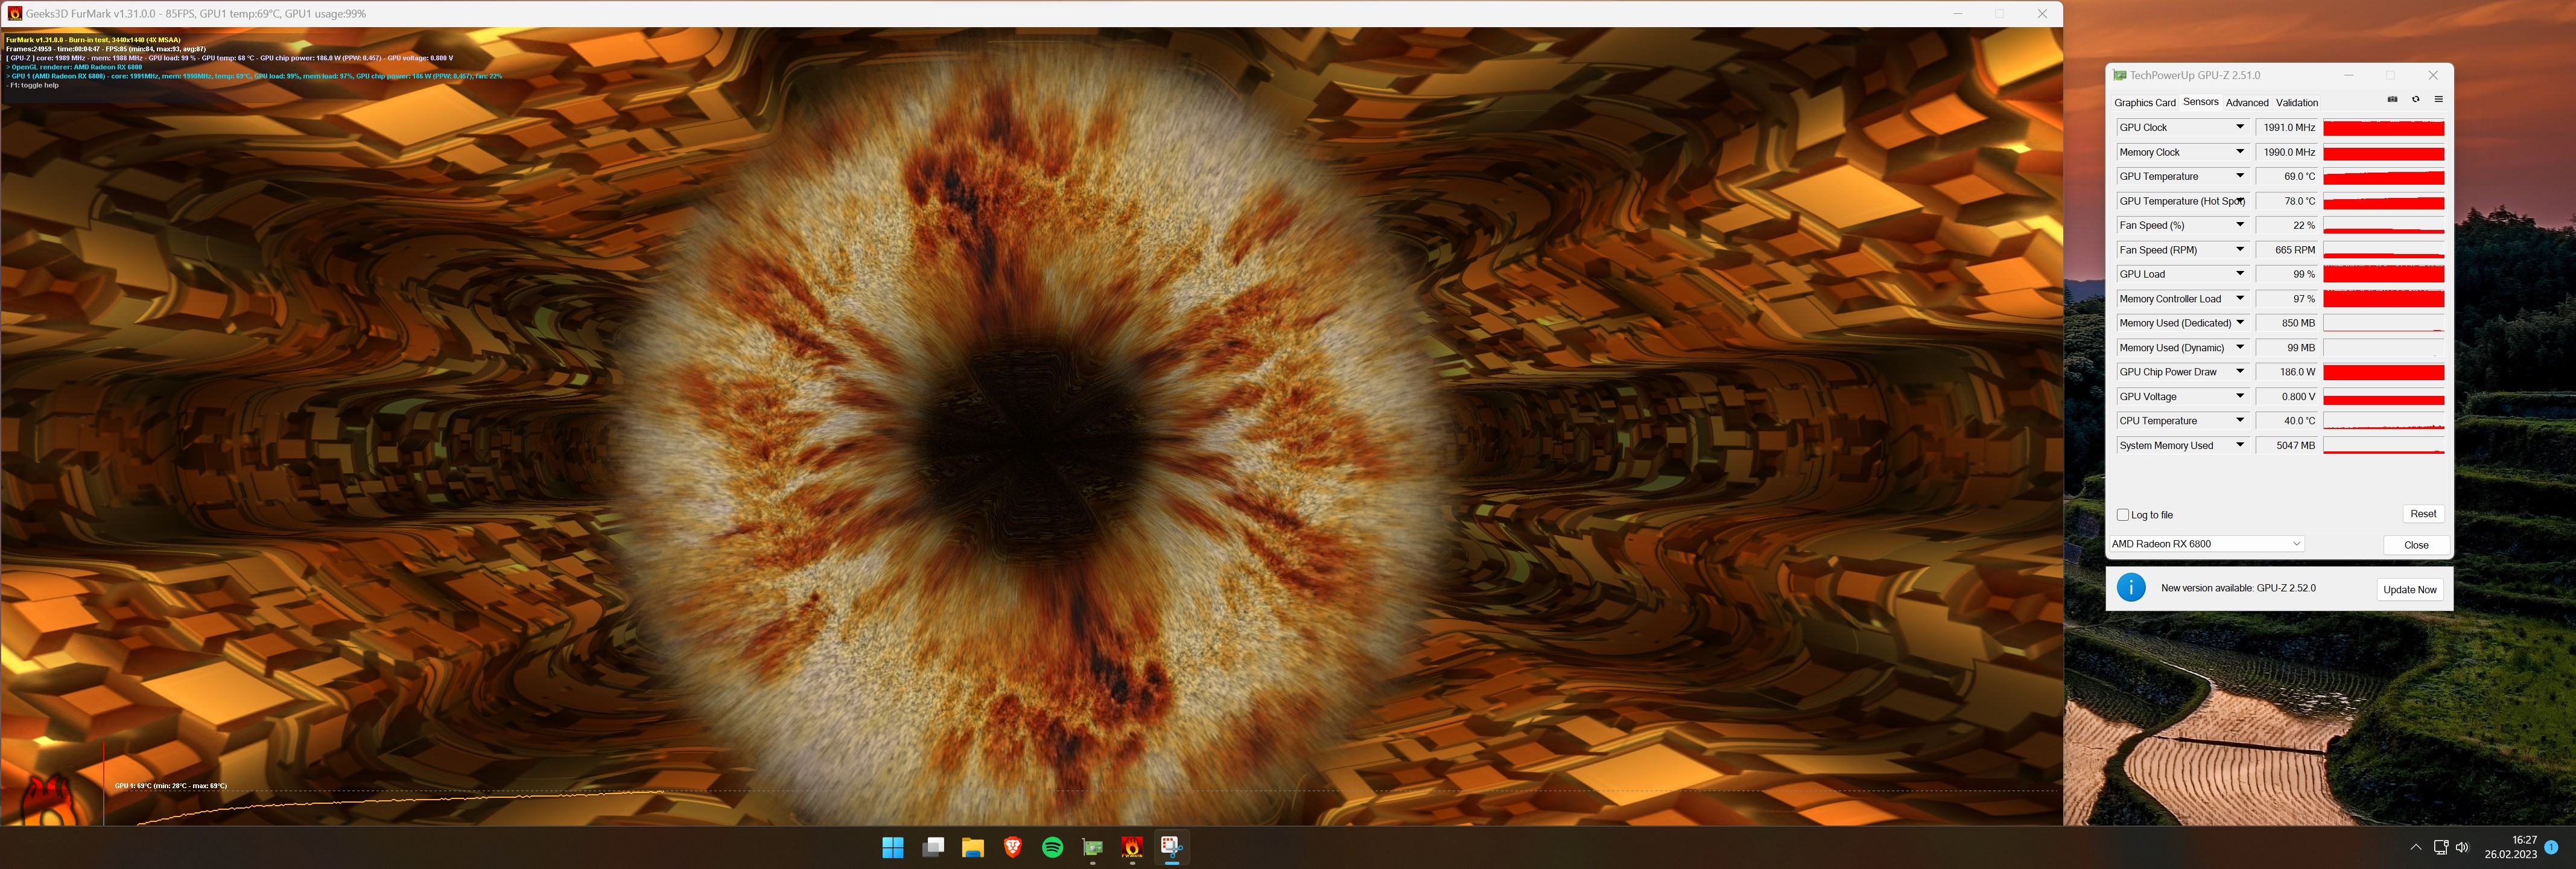The height and width of the screenshot is (869, 2576).
Task: Click the Close button in GPU-Z
Action: (x=2416, y=545)
